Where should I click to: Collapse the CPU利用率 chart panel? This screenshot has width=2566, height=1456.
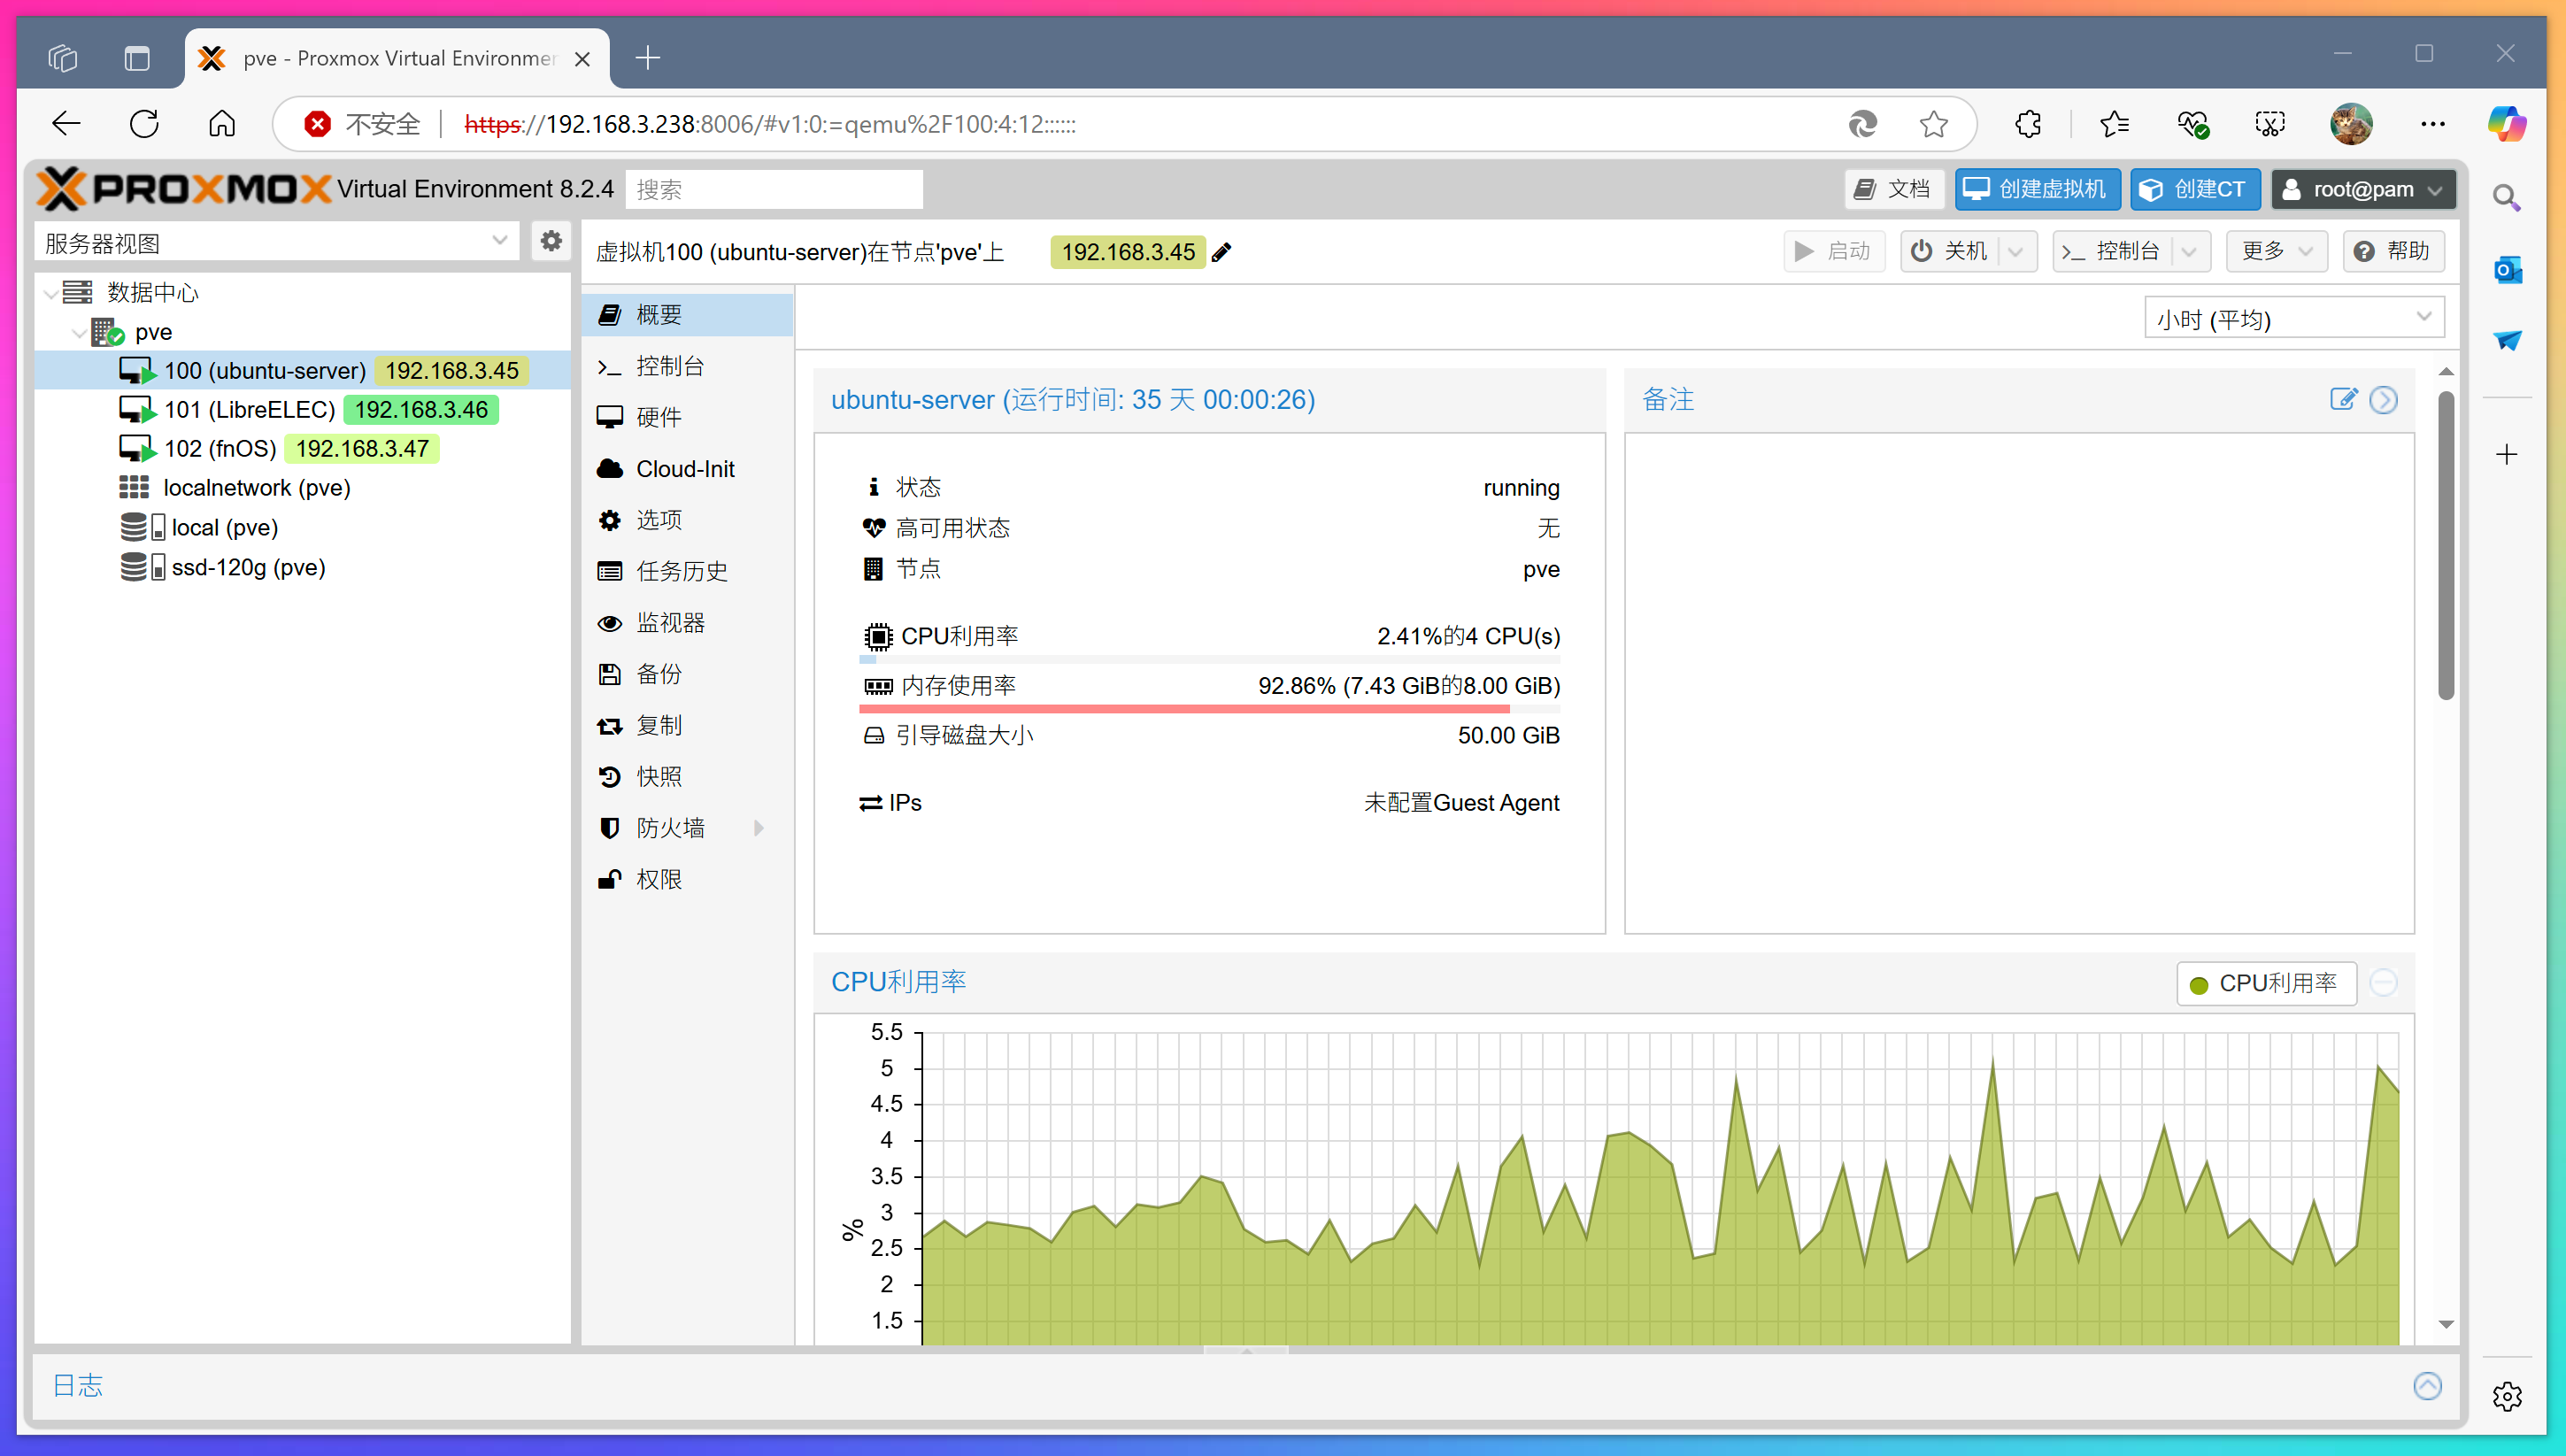[2384, 983]
